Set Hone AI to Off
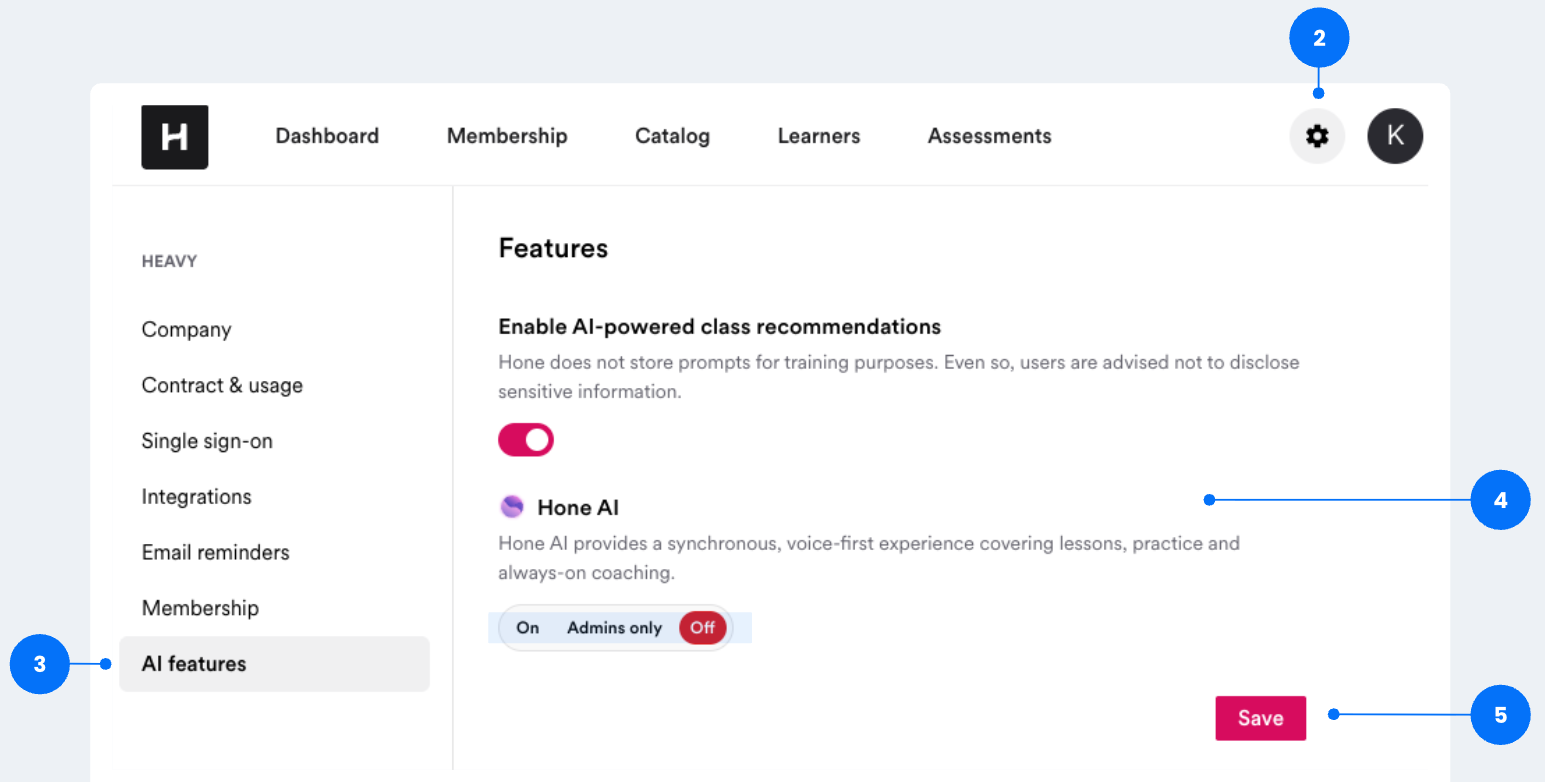This screenshot has width=1545, height=782. click(703, 628)
